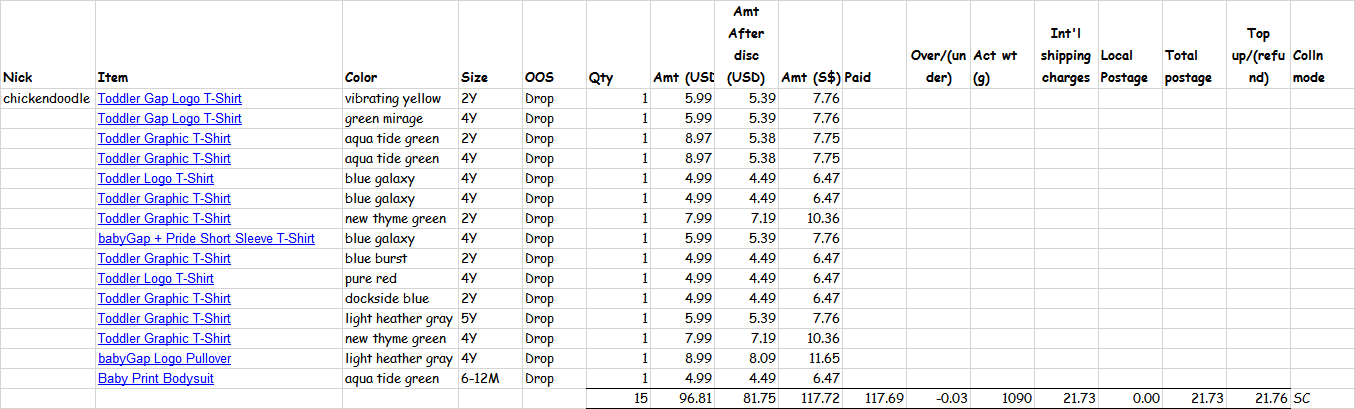Open the Toddler Gap Logo T-Shirt link in vibrating yellow row
The image size is (1355, 409).
[169, 99]
